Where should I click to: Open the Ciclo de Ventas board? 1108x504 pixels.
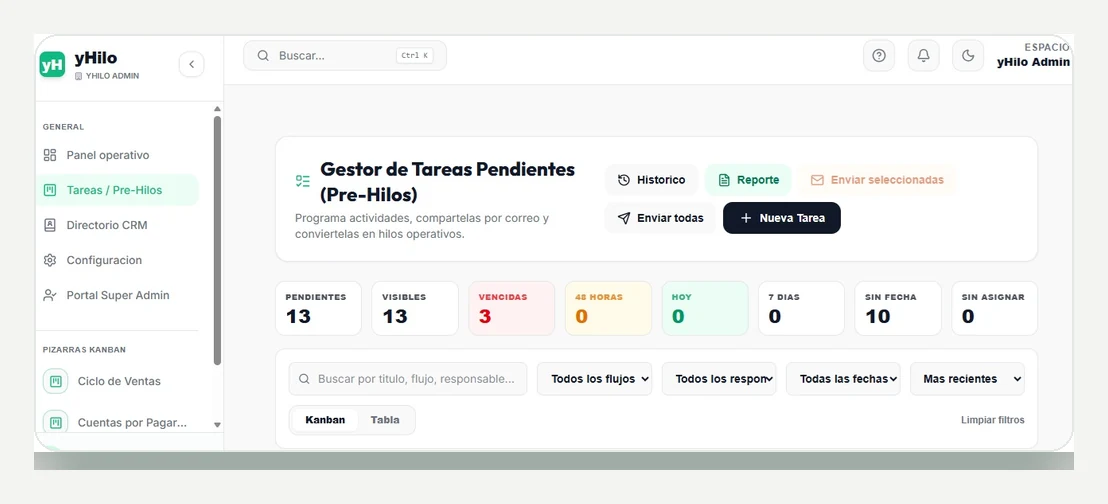pos(119,381)
